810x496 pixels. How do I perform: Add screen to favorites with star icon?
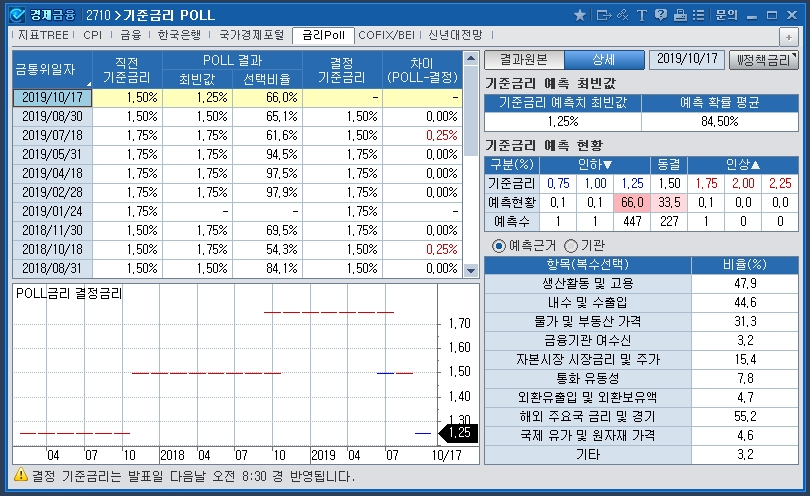(580, 16)
